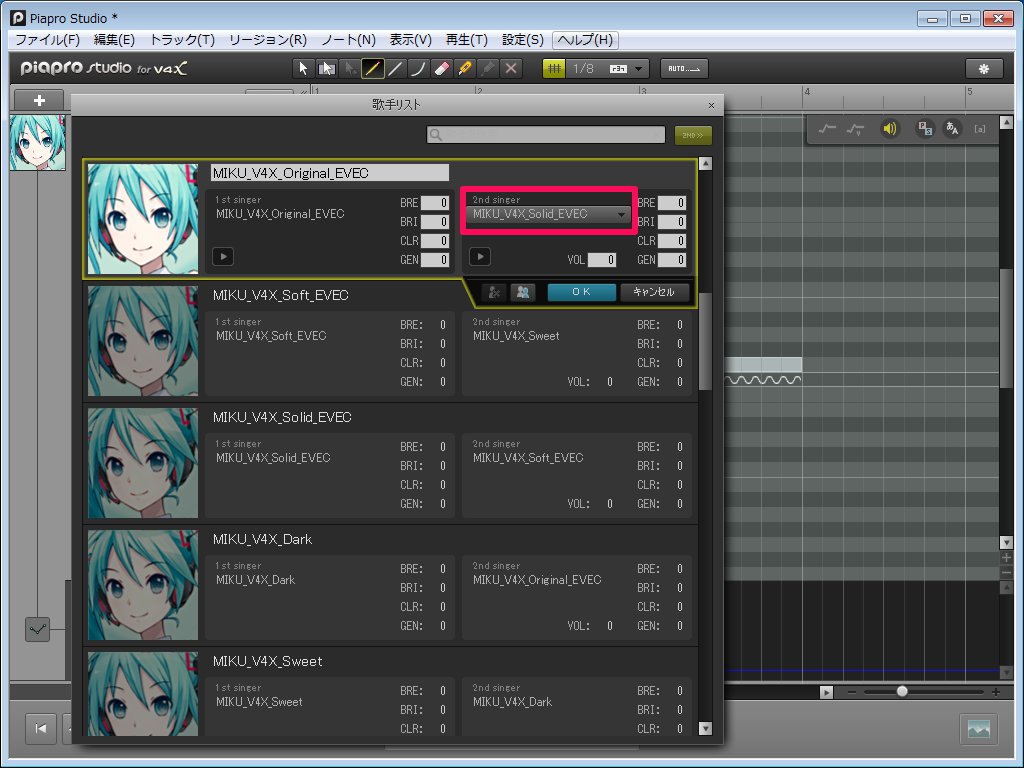1024x768 pixels.
Task: Toggle the pitch curve display icon
Action: 827,129
